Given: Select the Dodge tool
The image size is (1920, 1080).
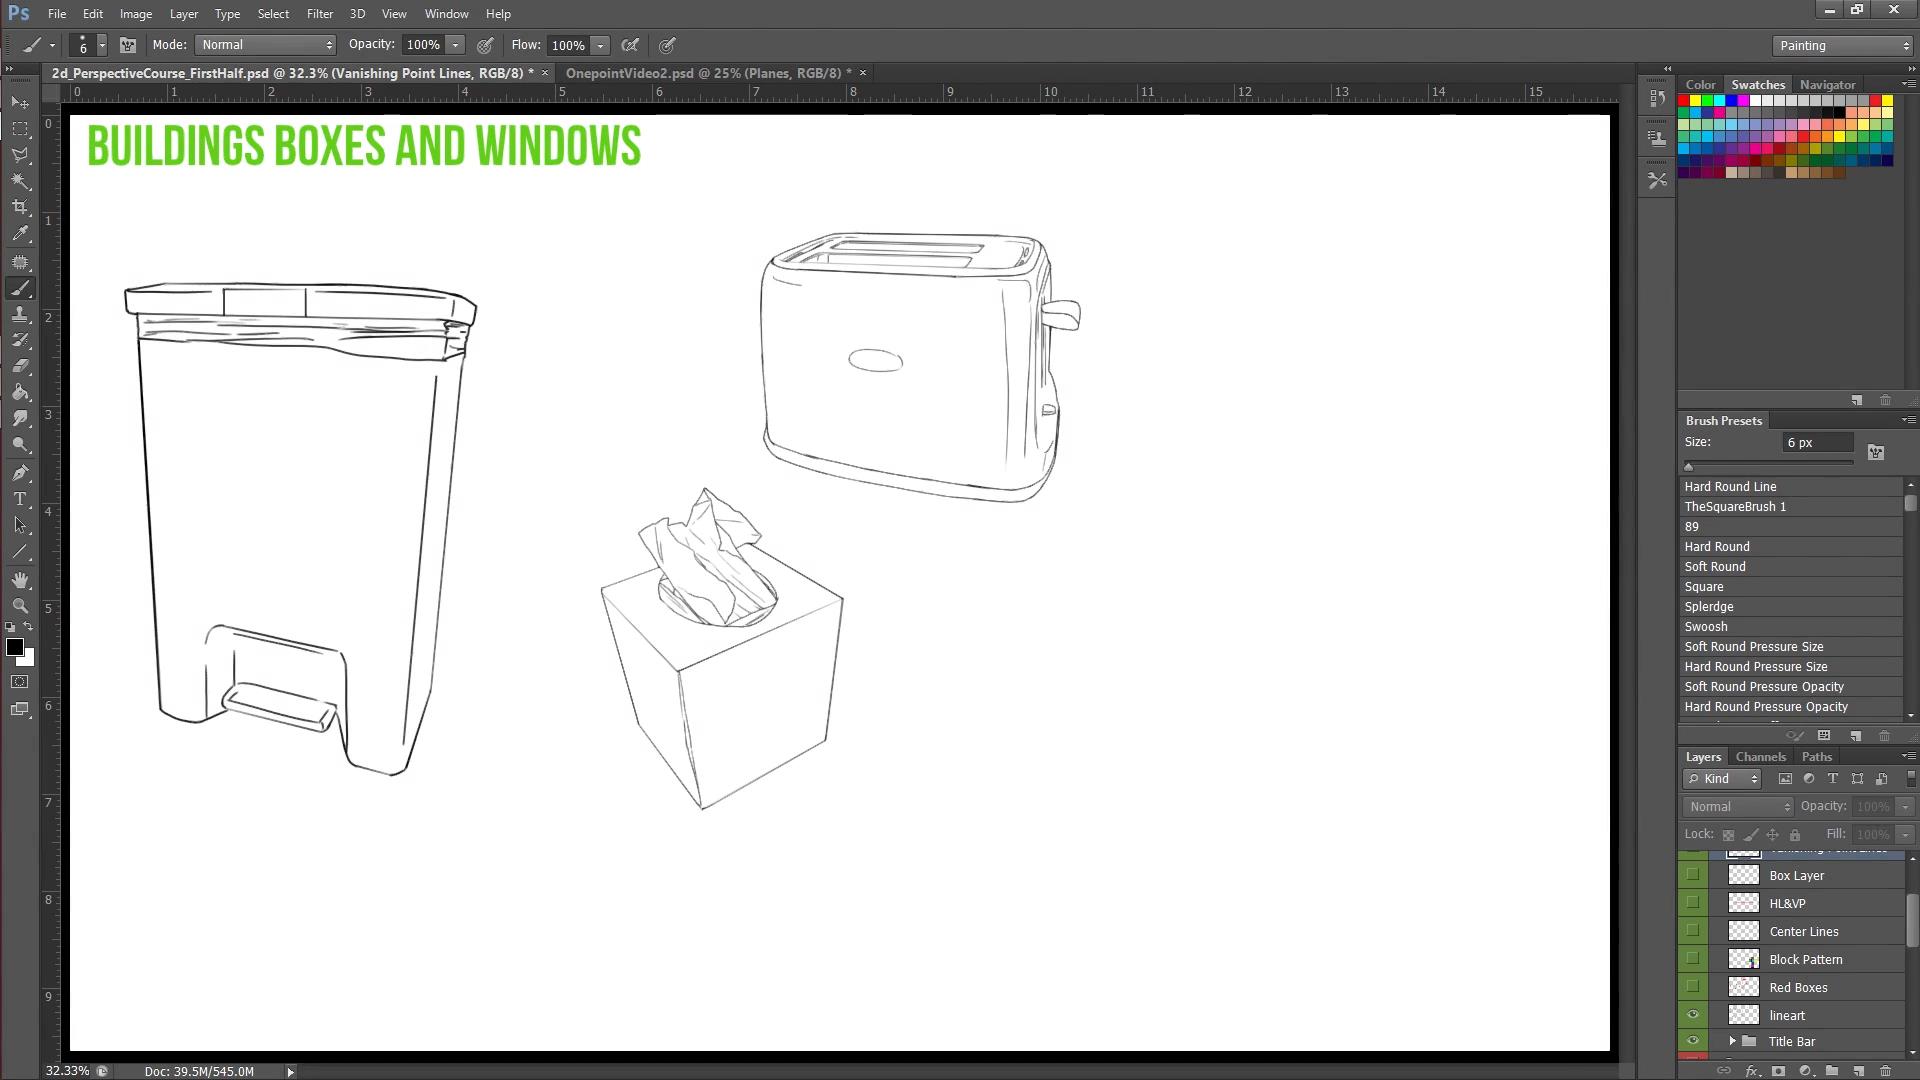Looking at the screenshot, I should click(20, 445).
